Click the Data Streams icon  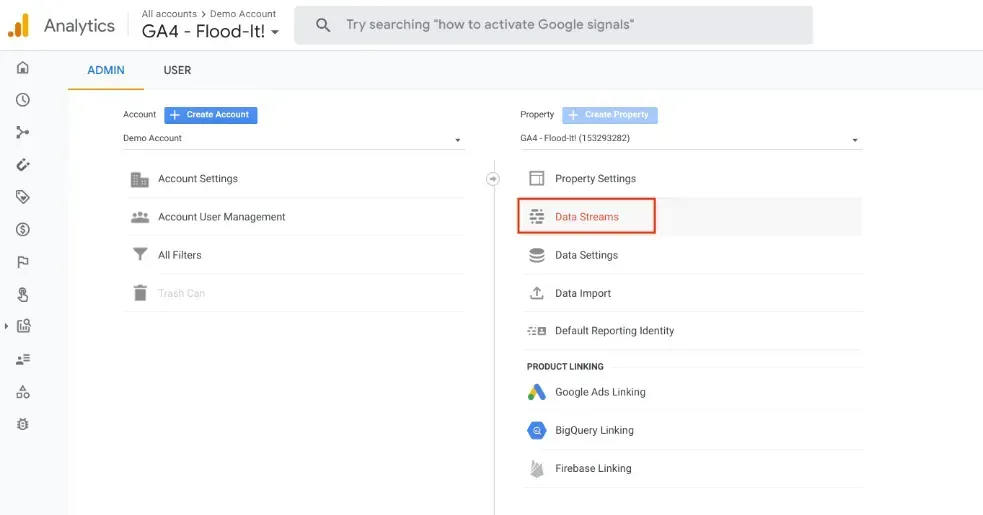click(x=537, y=216)
